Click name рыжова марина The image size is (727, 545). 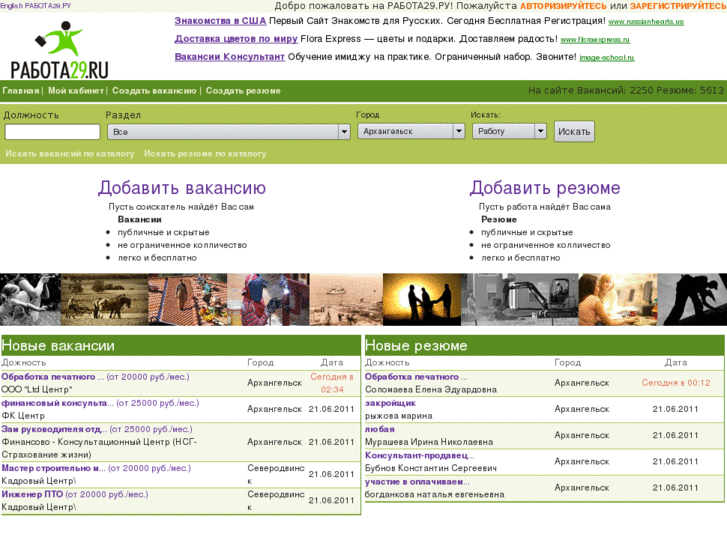[398, 416]
